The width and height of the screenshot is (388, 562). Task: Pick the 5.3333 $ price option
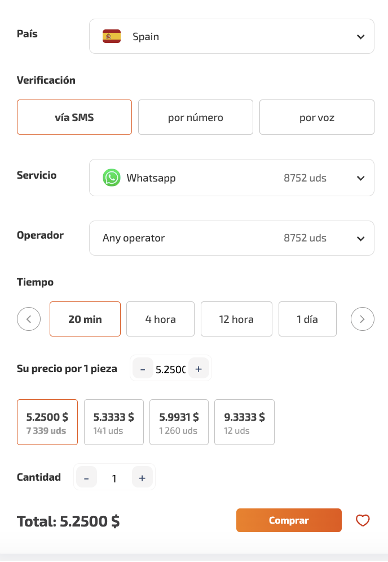(x=114, y=422)
